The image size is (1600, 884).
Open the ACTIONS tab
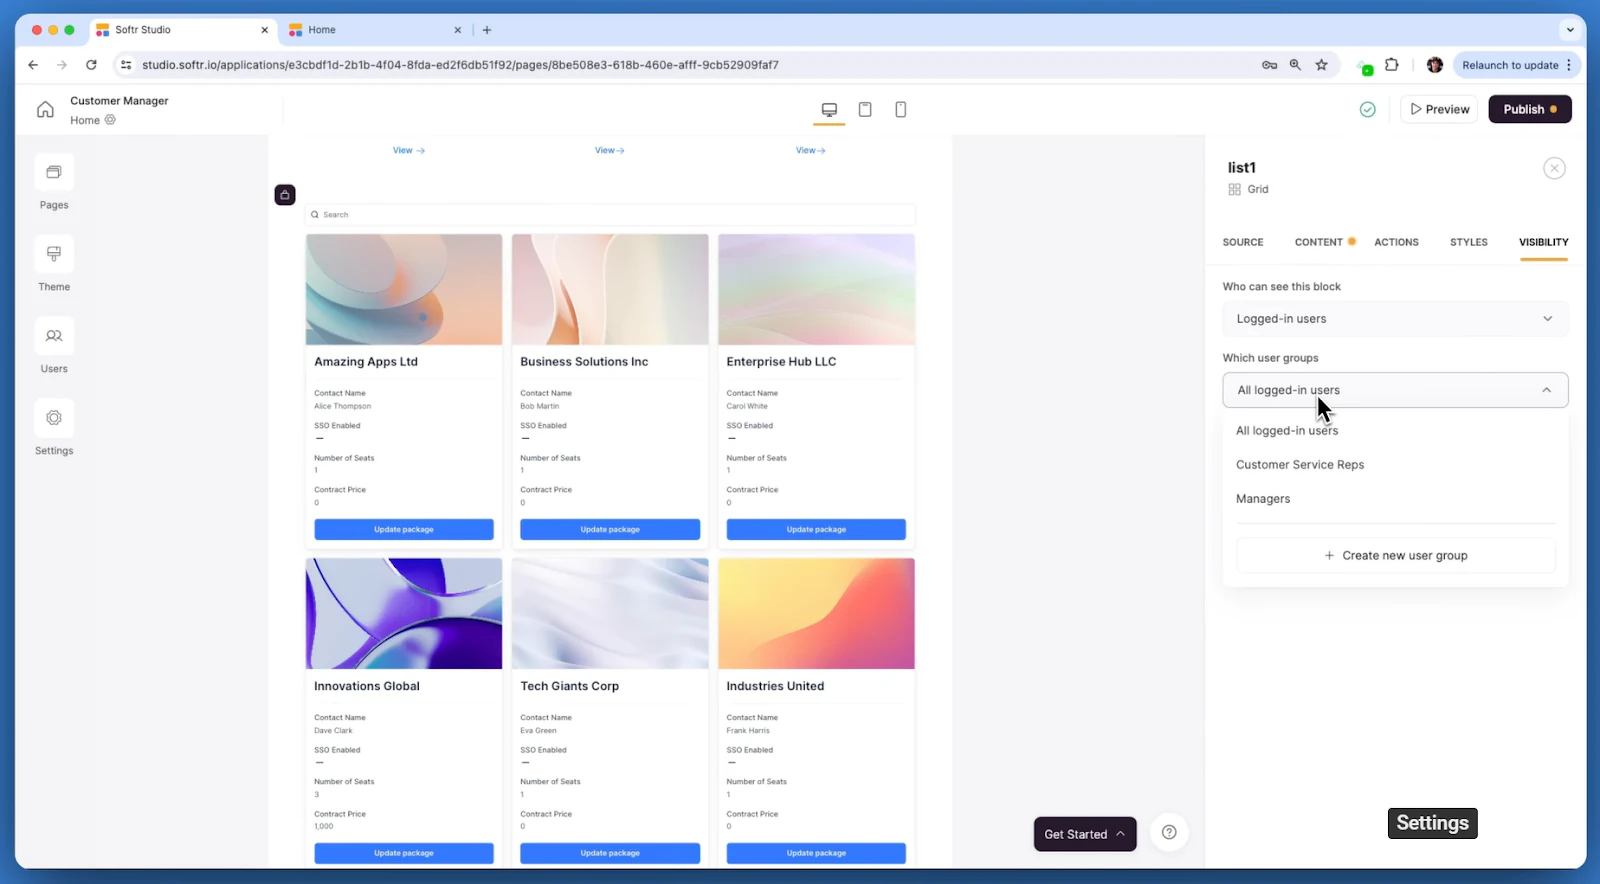[1396, 242]
